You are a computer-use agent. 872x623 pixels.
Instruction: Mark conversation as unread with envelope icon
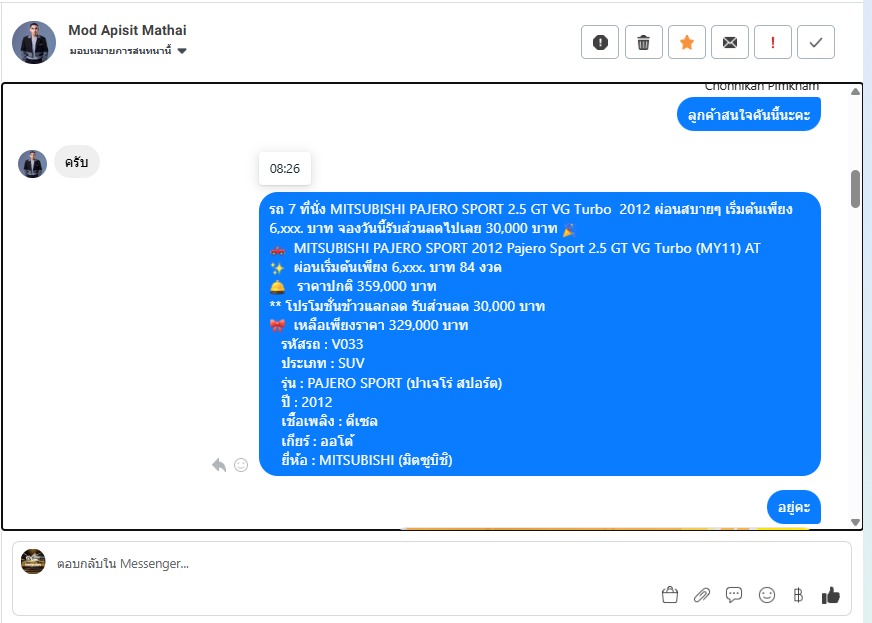click(x=730, y=42)
